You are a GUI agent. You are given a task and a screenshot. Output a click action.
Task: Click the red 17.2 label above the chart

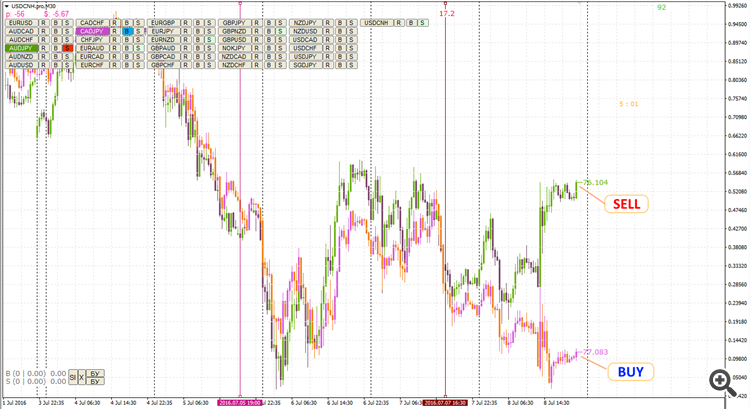tap(447, 14)
